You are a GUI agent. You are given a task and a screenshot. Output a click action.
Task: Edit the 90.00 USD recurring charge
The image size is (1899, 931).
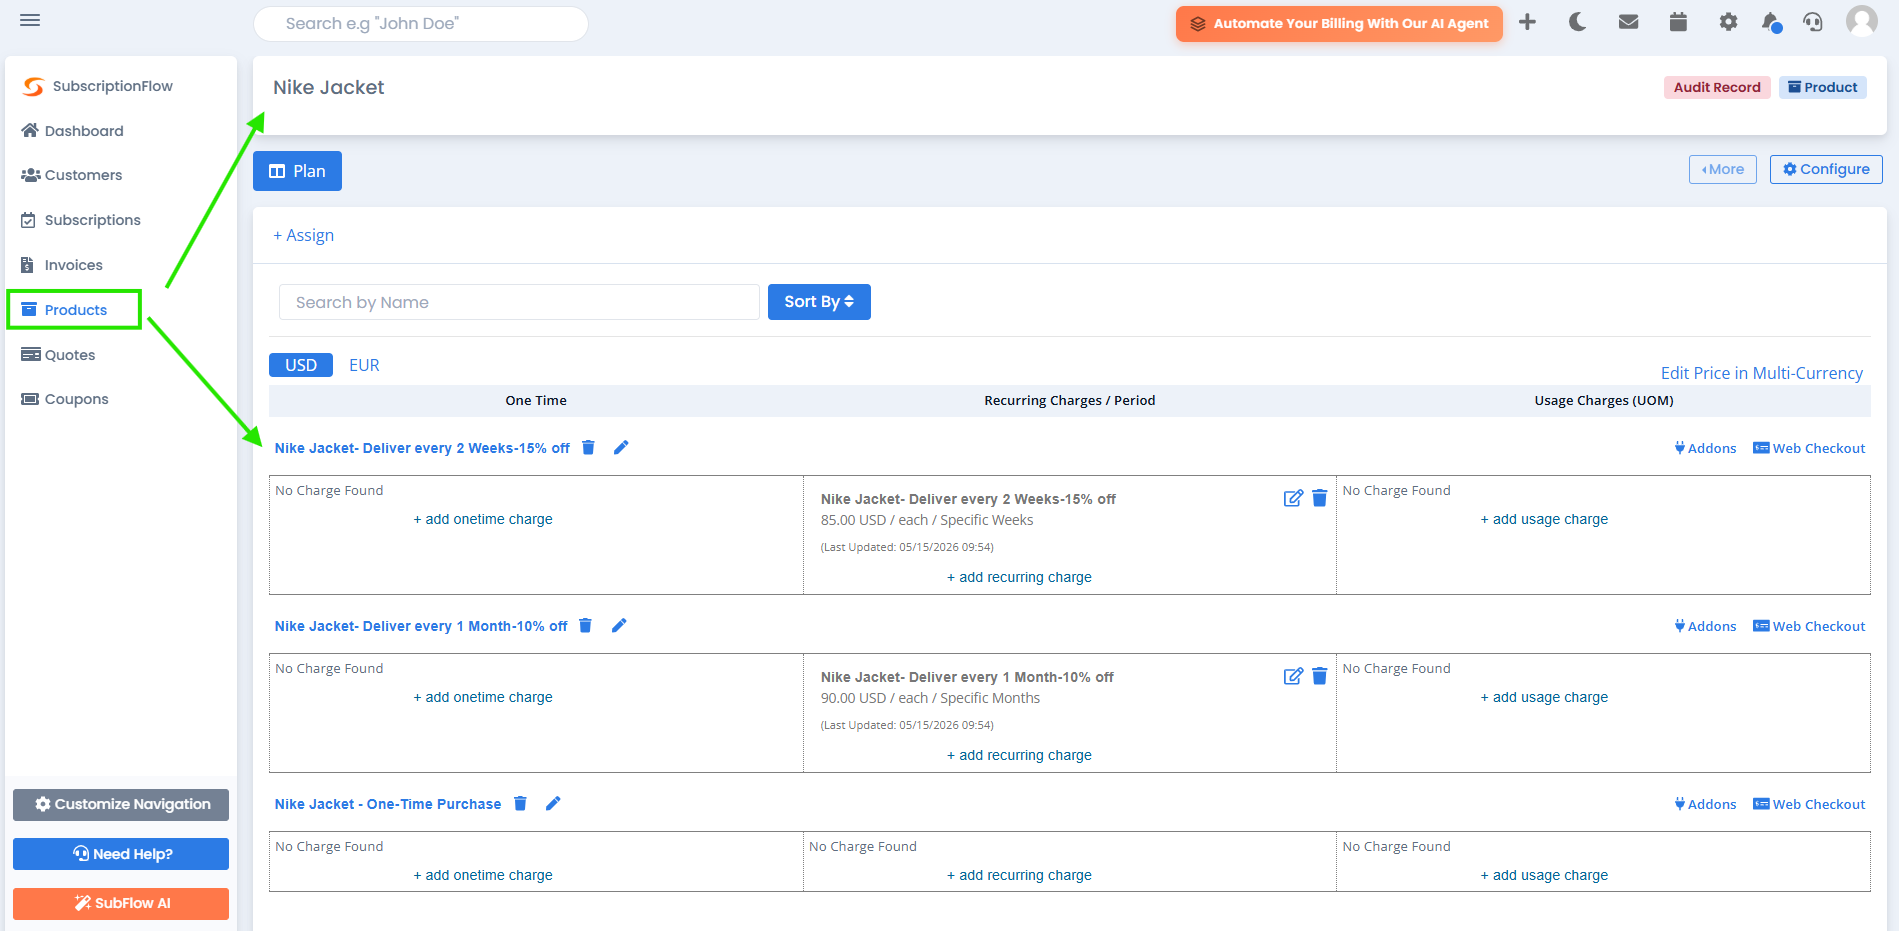[x=1293, y=676]
